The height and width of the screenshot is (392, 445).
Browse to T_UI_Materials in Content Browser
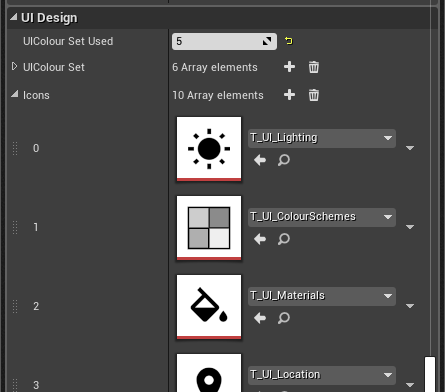point(284,318)
